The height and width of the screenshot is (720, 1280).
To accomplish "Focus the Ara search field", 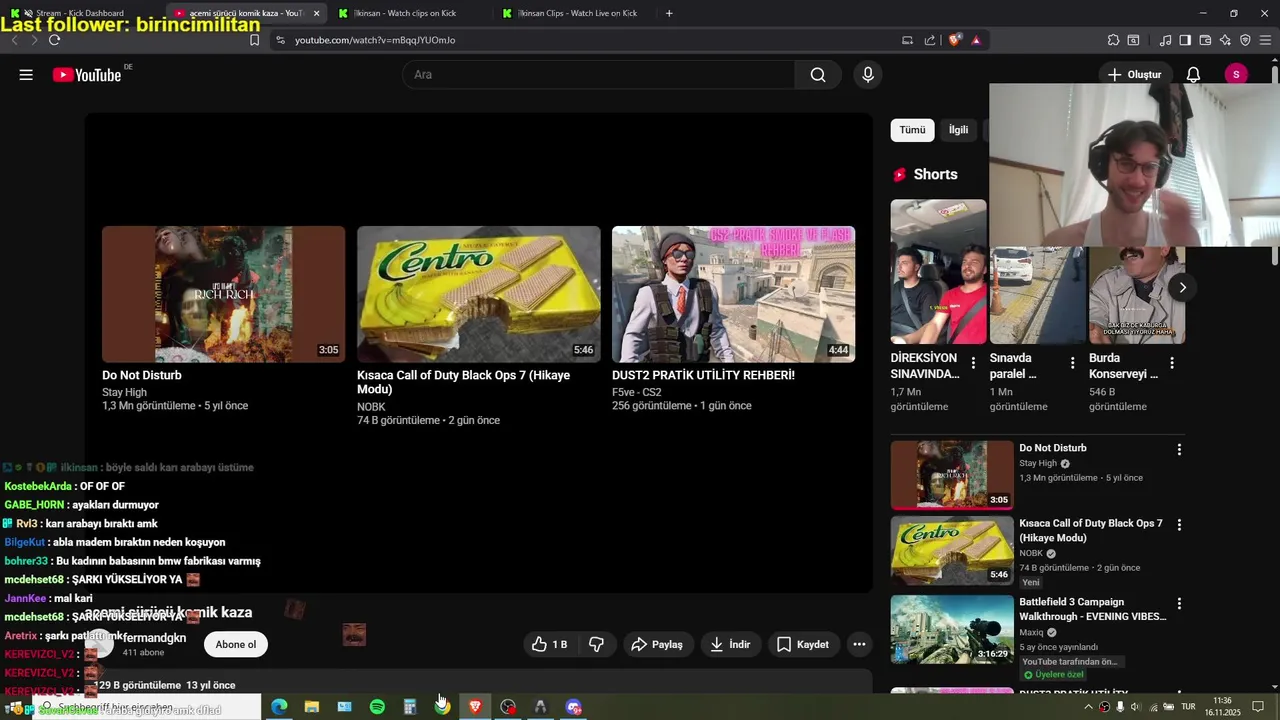I will [598, 75].
